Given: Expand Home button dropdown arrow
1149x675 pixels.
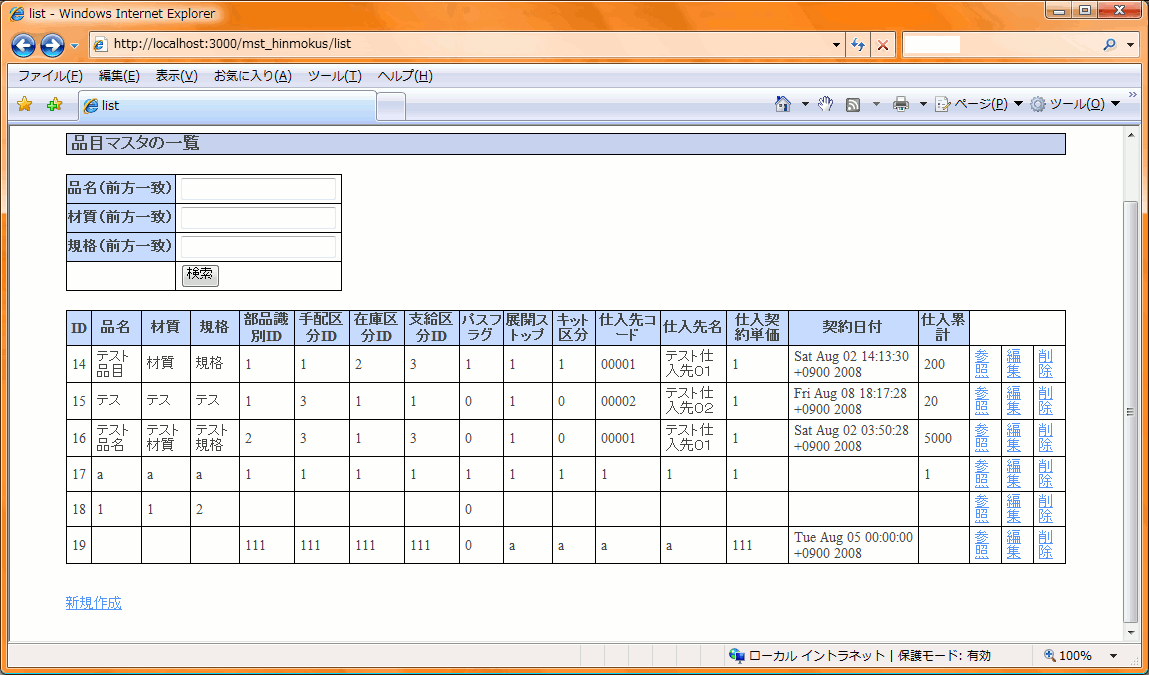Looking at the screenshot, I should [805, 104].
